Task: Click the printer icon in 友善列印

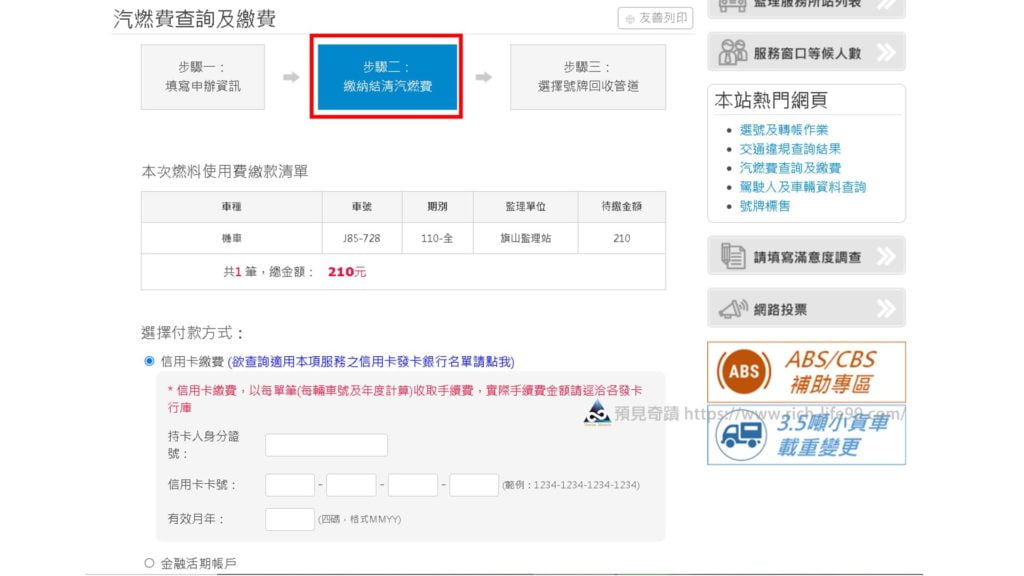Action: click(630, 19)
